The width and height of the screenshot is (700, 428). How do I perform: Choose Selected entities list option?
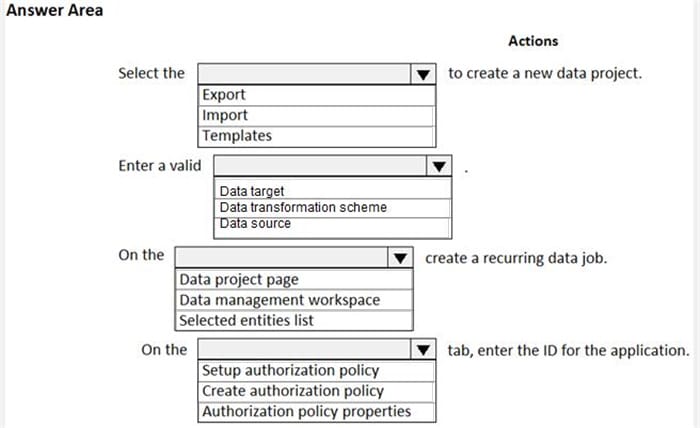coord(247,320)
